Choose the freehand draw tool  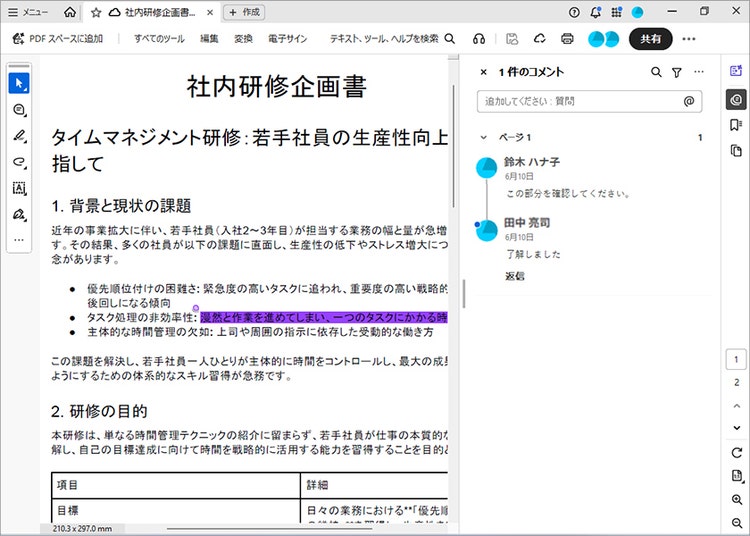(x=19, y=162)
